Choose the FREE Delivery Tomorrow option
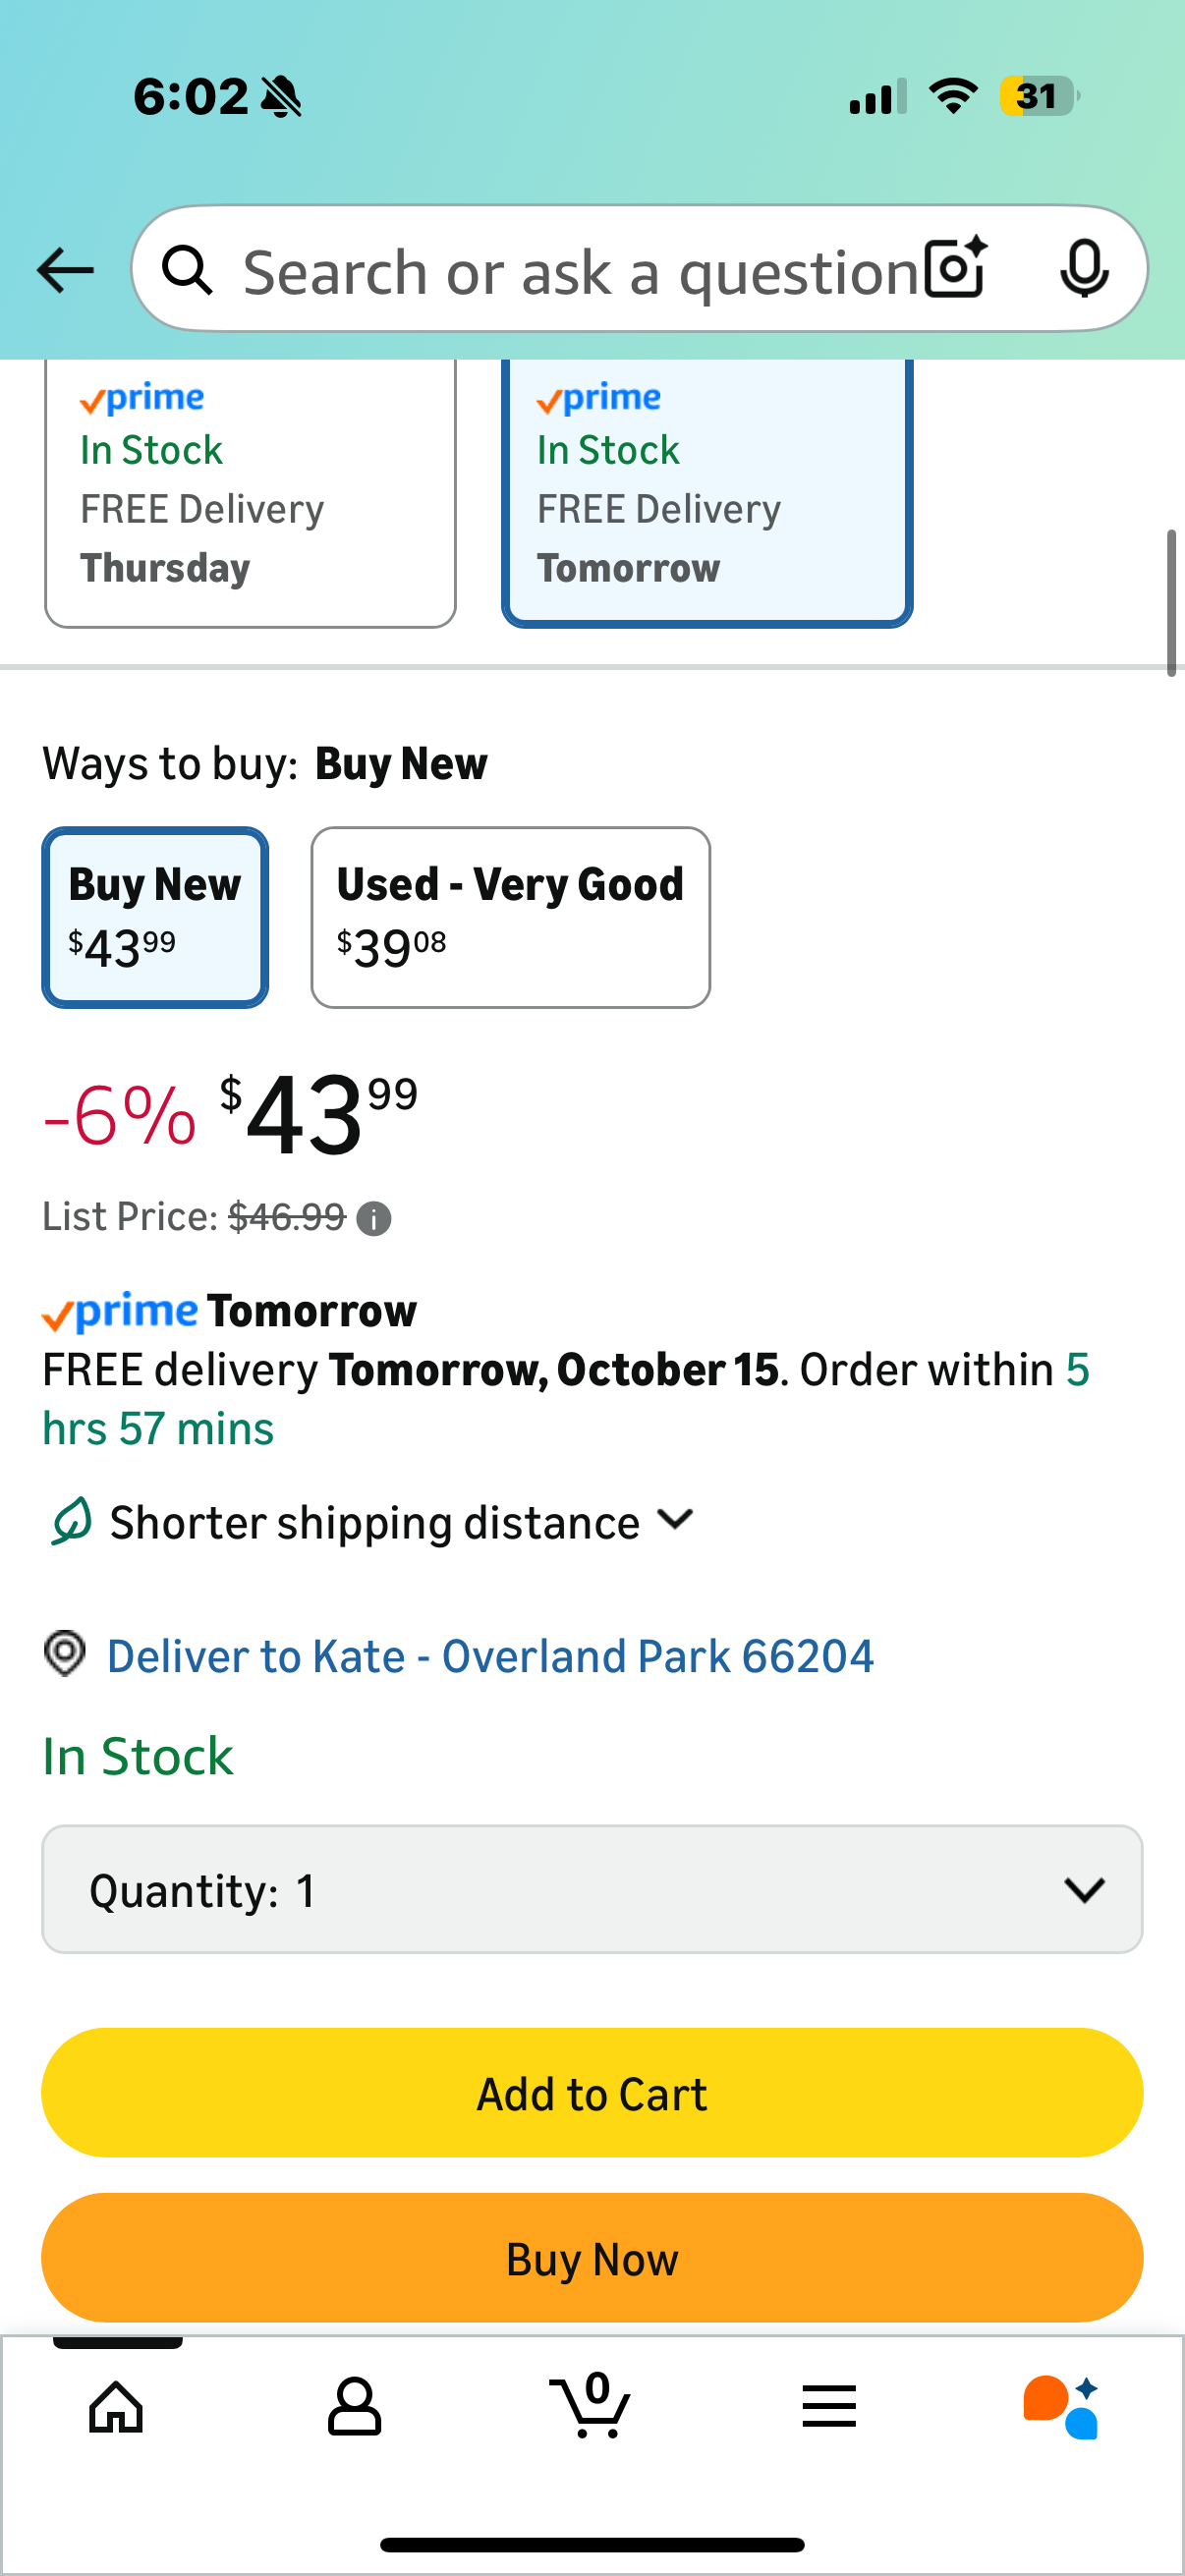The height and width of the screenshot is (2576, 1185). point(707,495)
